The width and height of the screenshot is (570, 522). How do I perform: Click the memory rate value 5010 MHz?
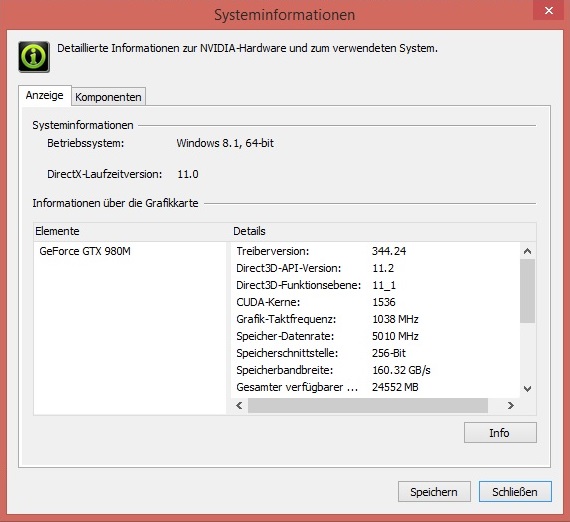[x=396, y=336]
